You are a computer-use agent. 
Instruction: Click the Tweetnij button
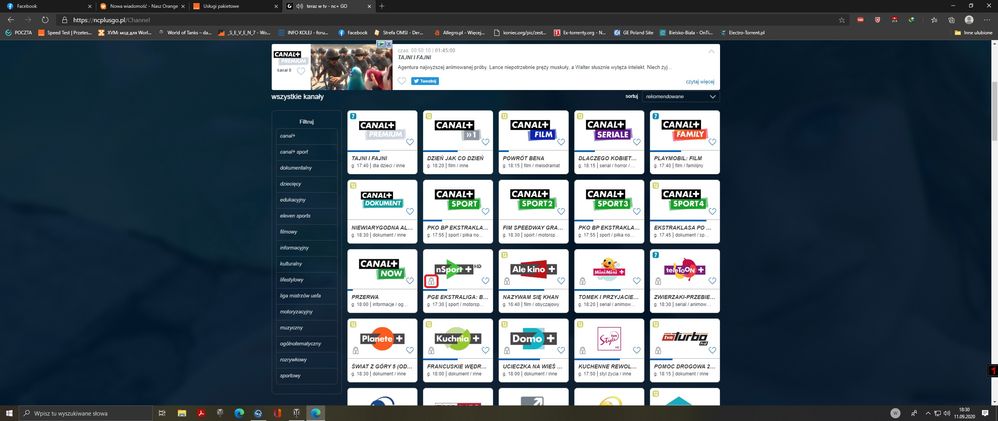tap(425, 81)
